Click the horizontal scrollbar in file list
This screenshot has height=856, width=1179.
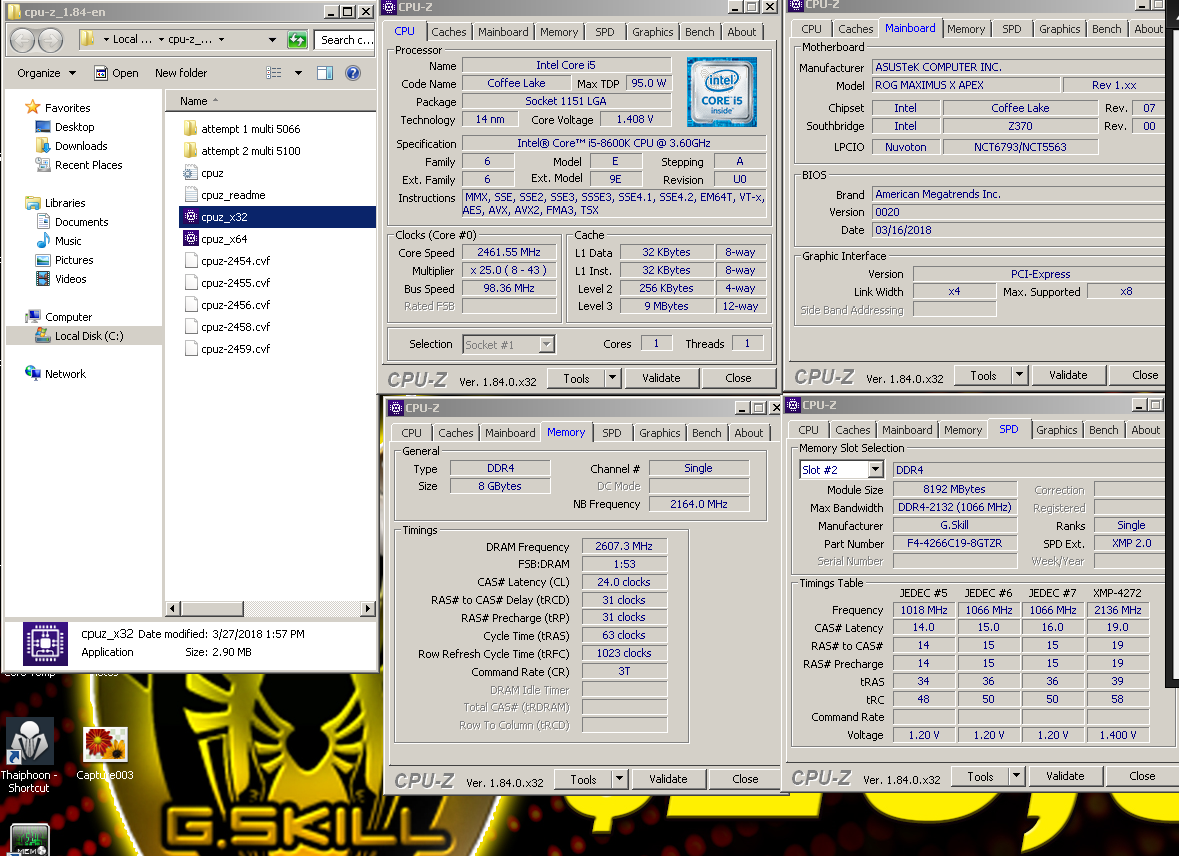point(213,609)
